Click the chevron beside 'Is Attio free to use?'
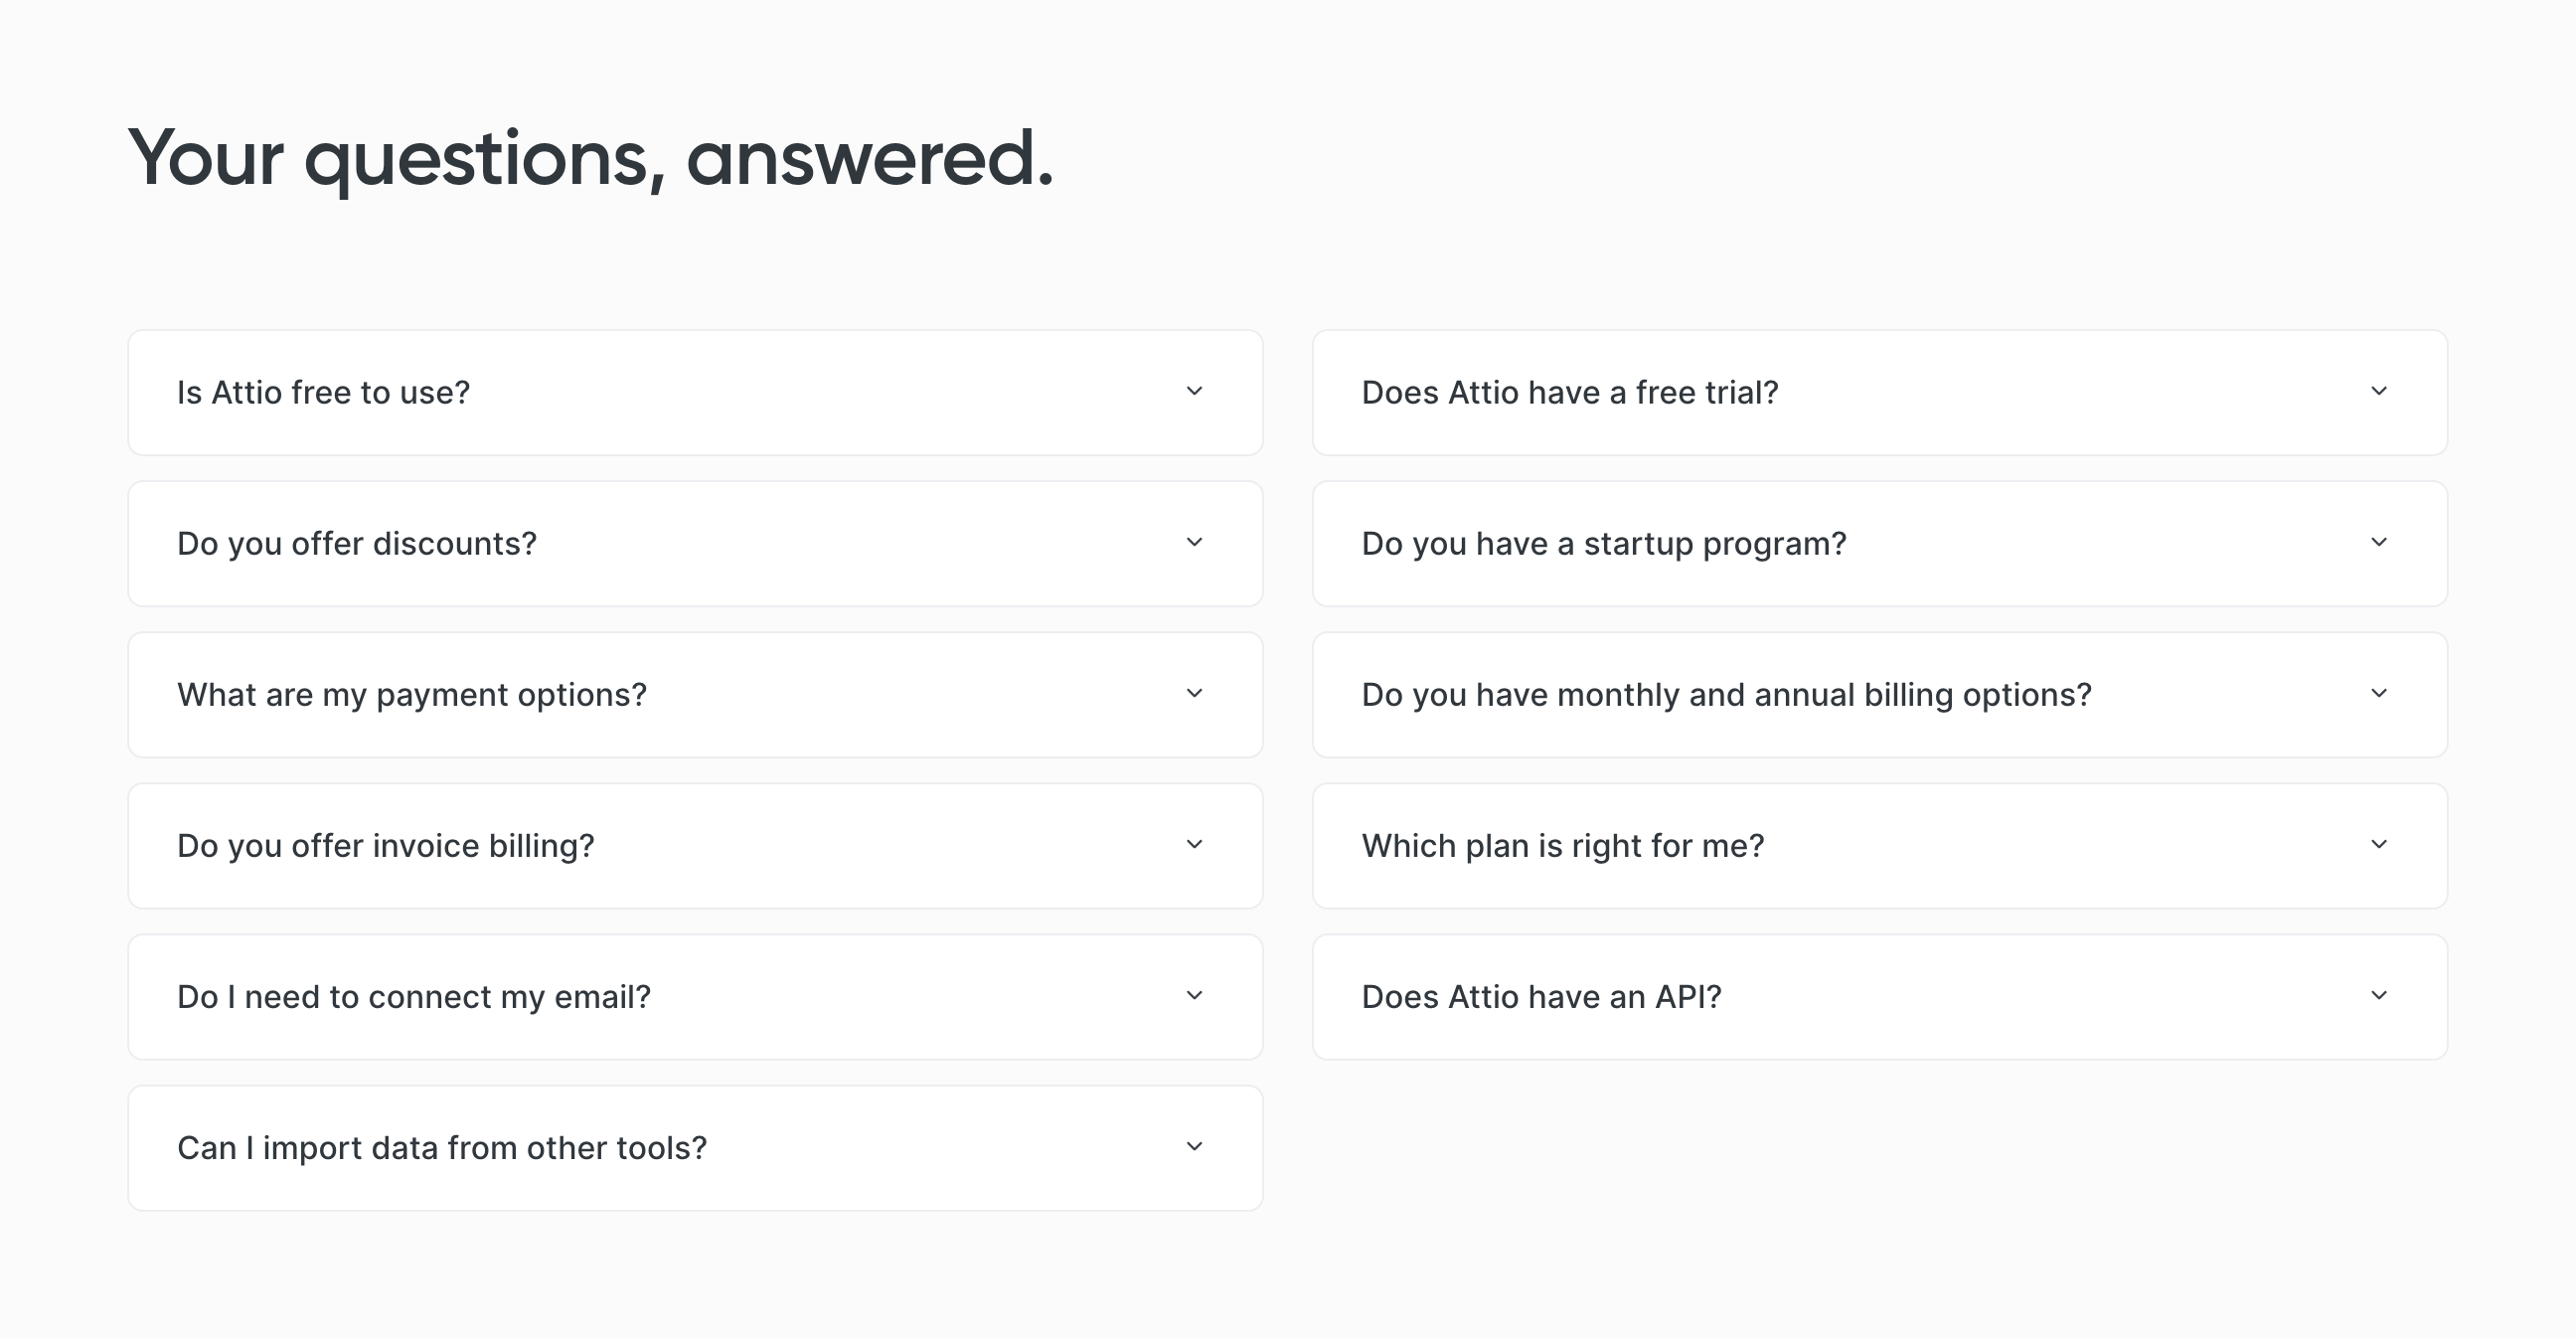 click(1194, 392)
